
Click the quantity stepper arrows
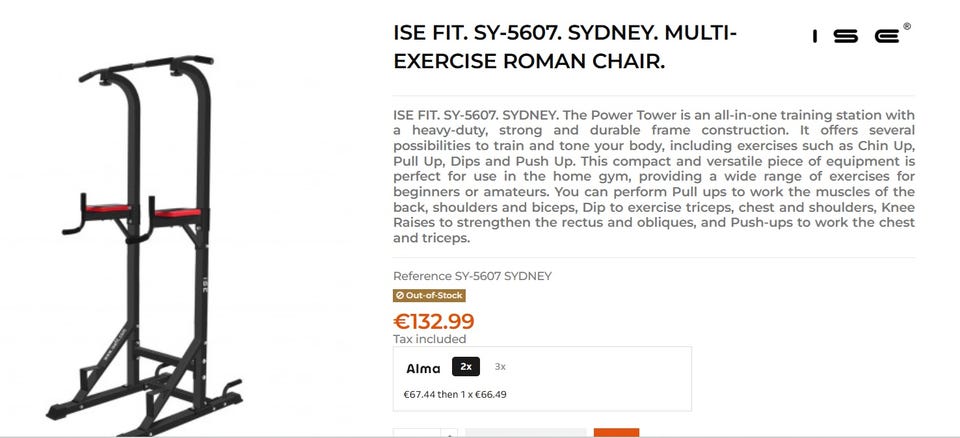point(449,433)
